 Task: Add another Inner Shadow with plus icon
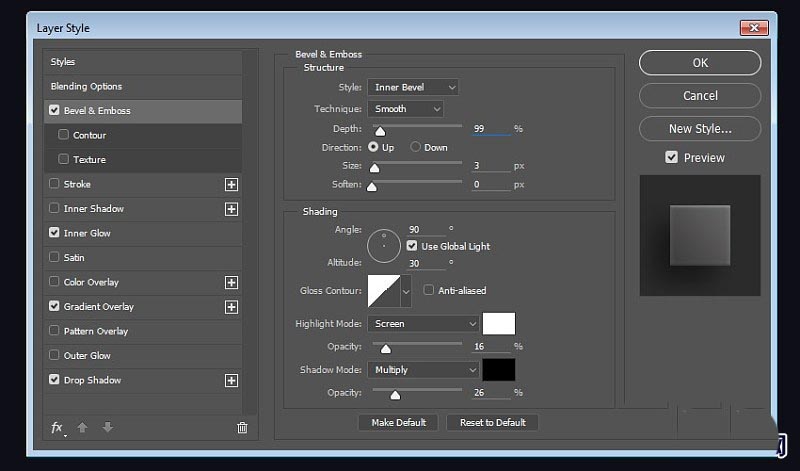pyautogui.click(x=232, y=209)
